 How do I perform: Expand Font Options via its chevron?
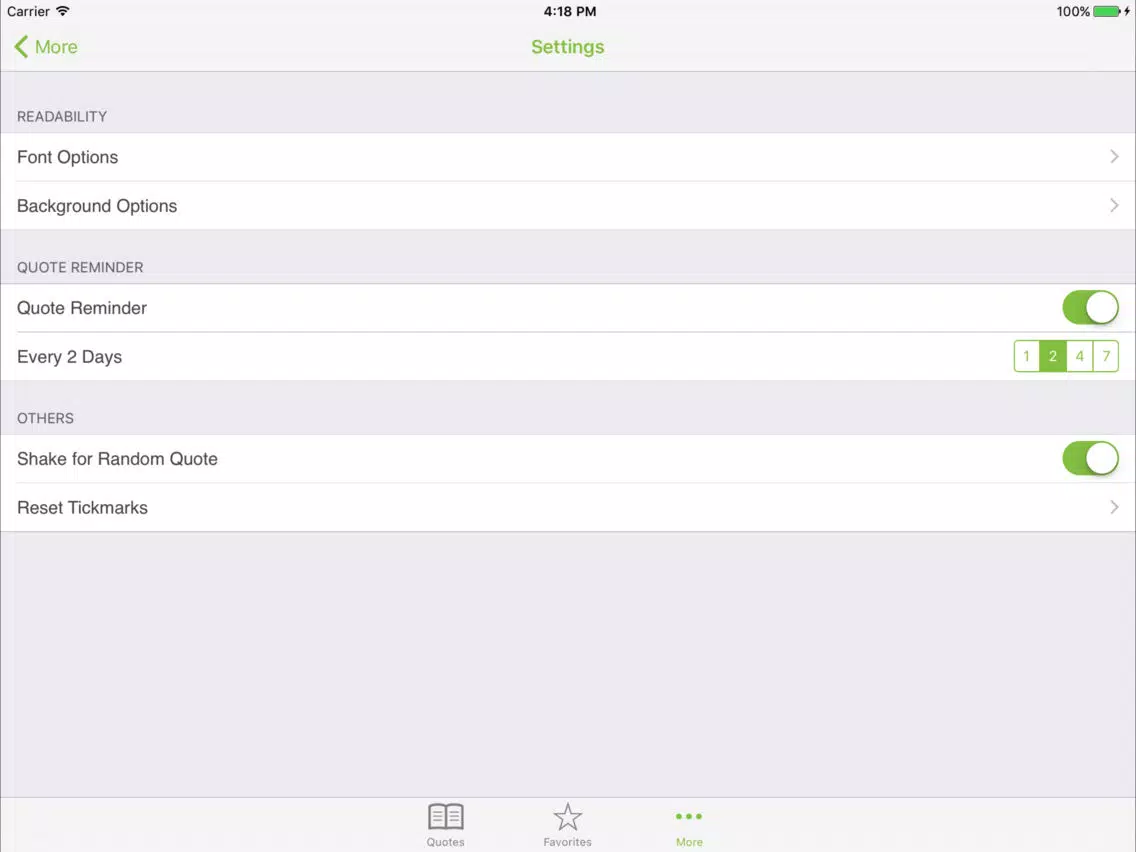1114,156
